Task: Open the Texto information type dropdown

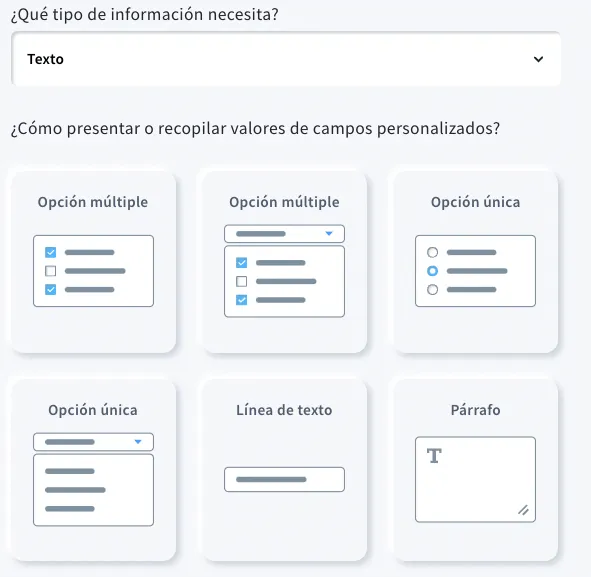Action: (286, 59)
